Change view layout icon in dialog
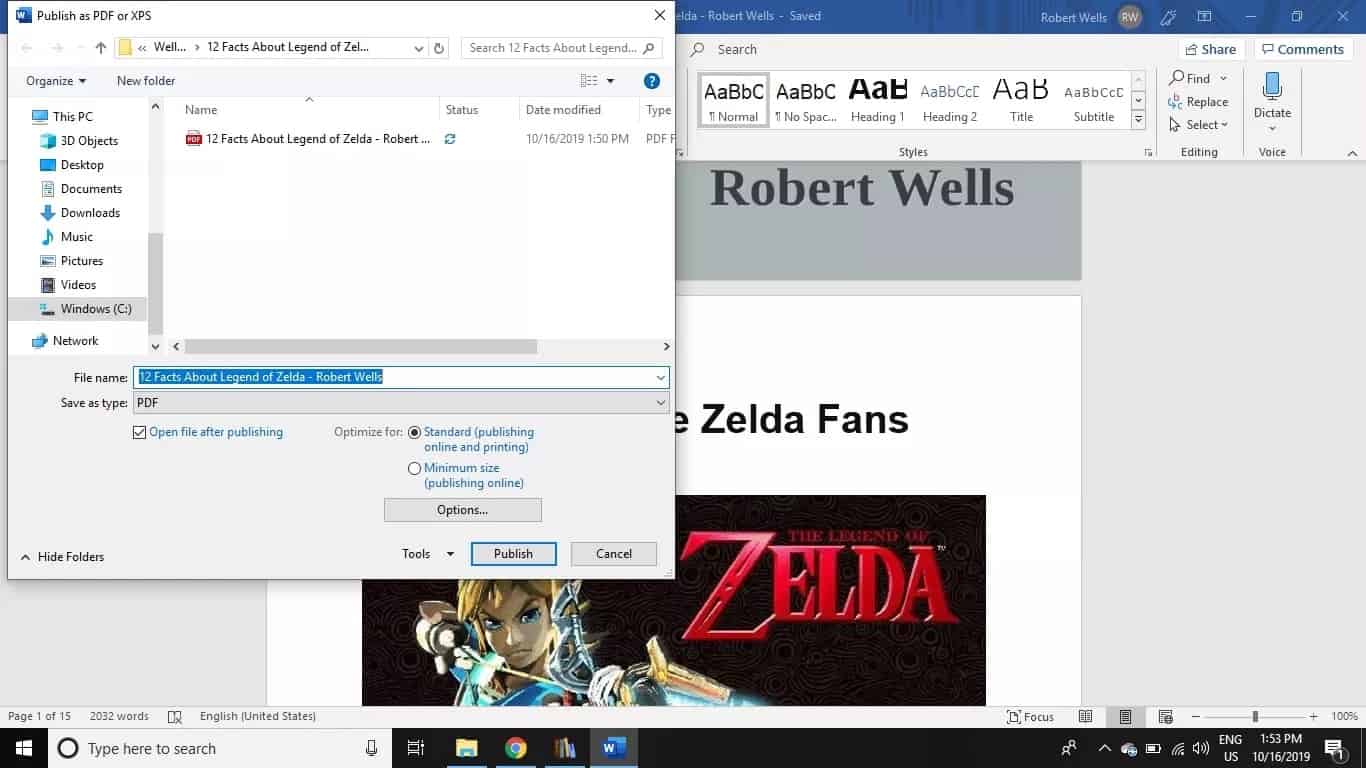The width and height of the screenshot is (1366, 768). point(589,81)
